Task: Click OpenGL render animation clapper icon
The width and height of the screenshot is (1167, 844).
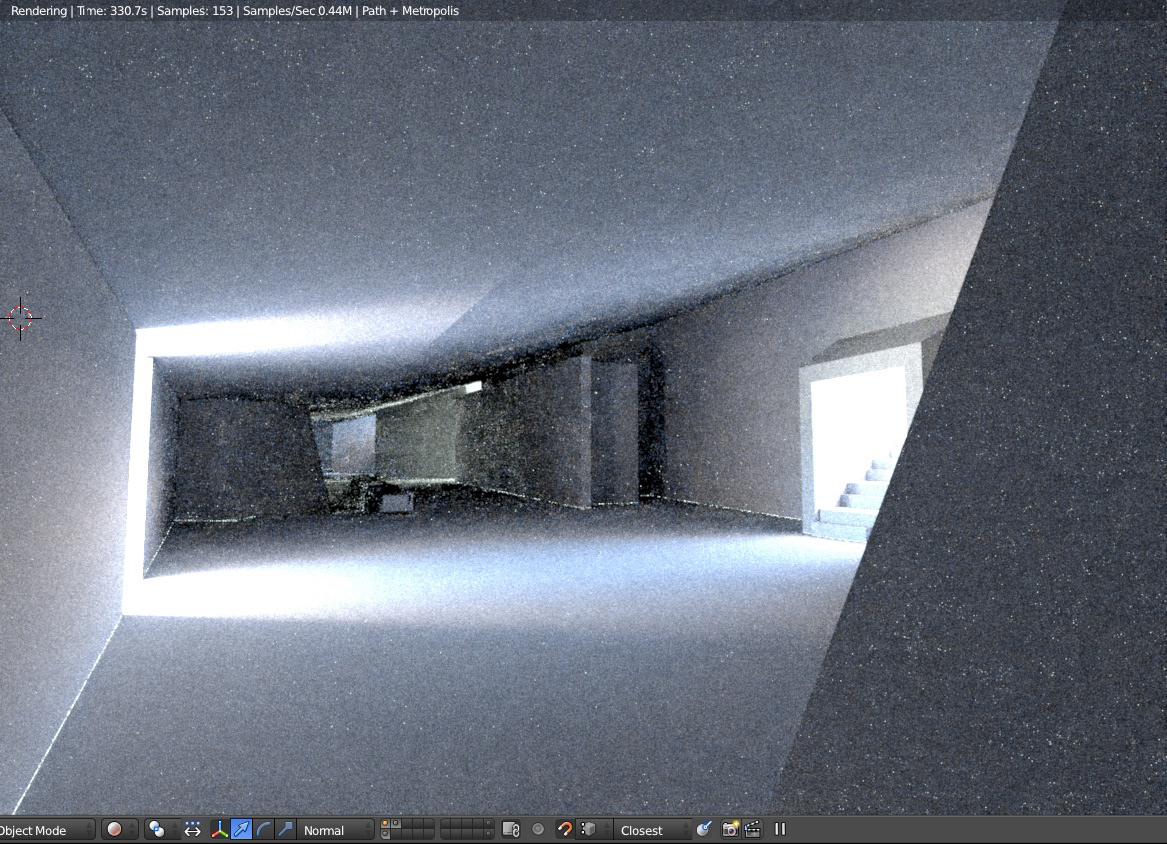Action: (x=752, y=830)
